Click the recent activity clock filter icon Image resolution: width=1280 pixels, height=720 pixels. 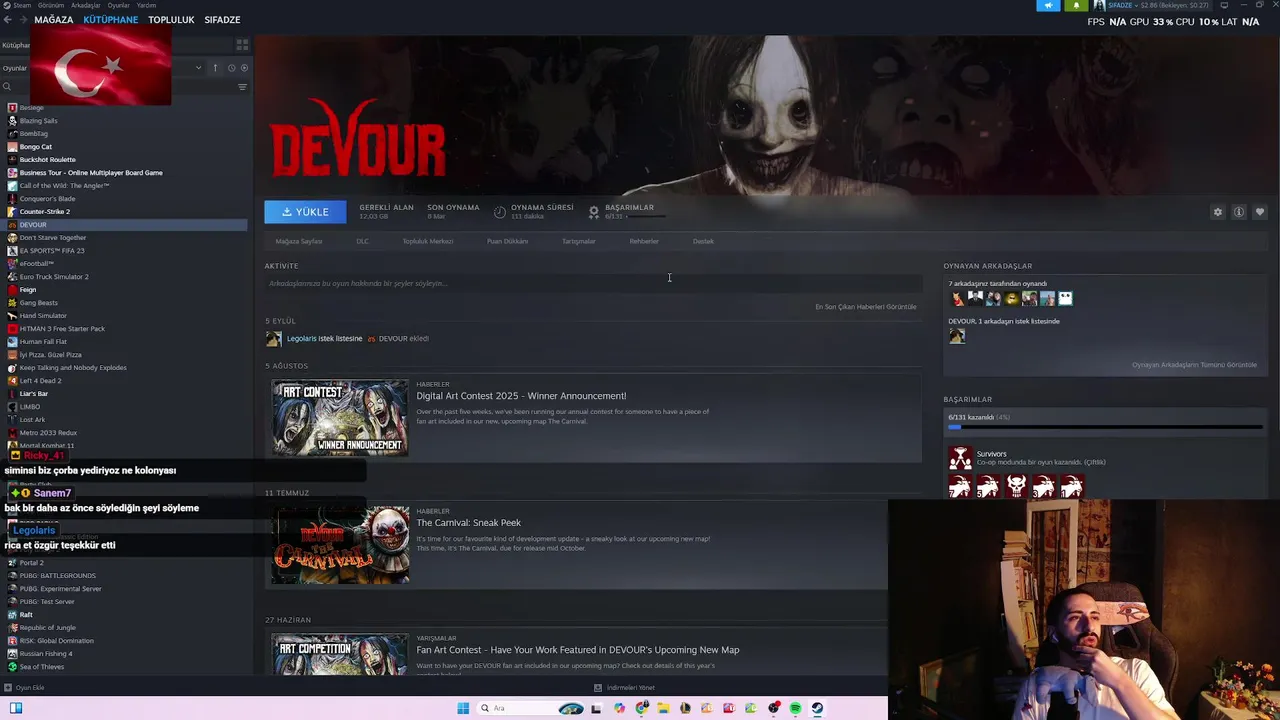click(x=231, y=68)
